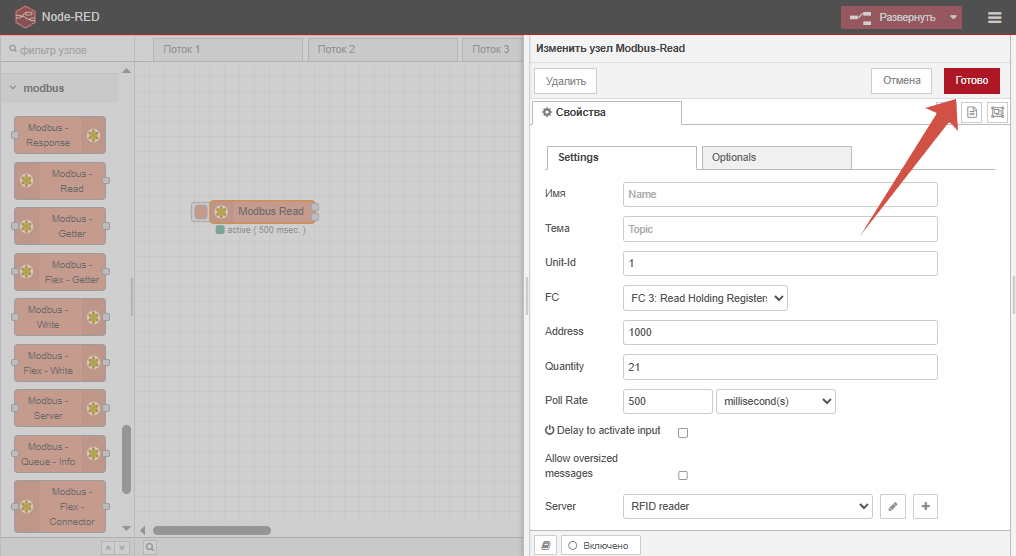Select the Modbus-Write palette node
This screenshot has width=1016, height=556.
[x=60, y=317]
